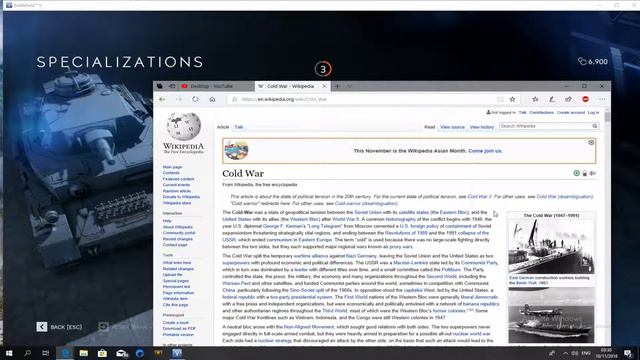Go back in the Edge browser
The image size is (640, 360).
click(x=162, y=99)
